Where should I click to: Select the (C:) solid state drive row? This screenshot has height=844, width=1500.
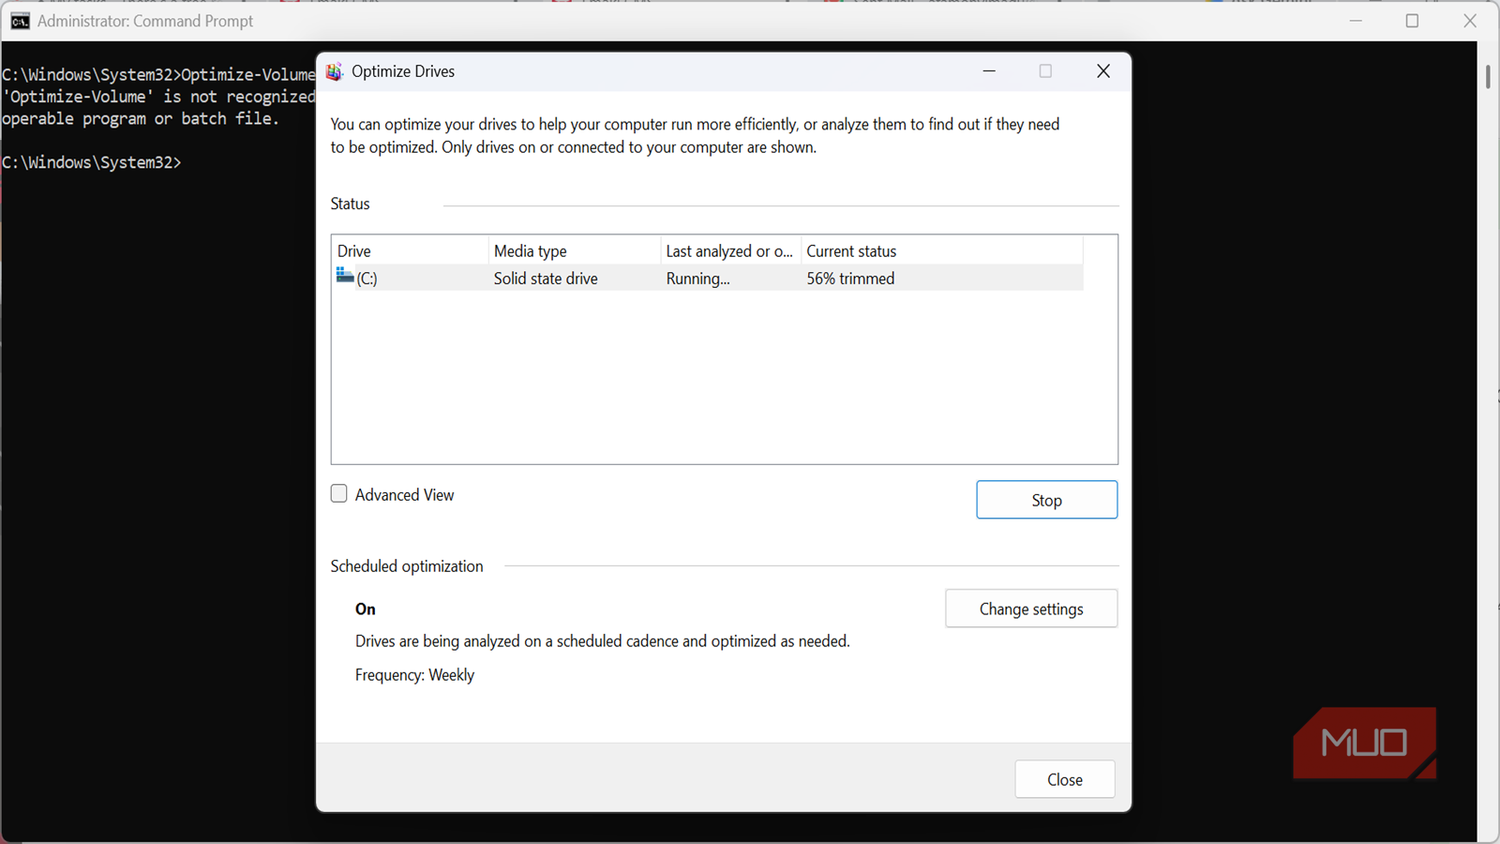[708, 278]
